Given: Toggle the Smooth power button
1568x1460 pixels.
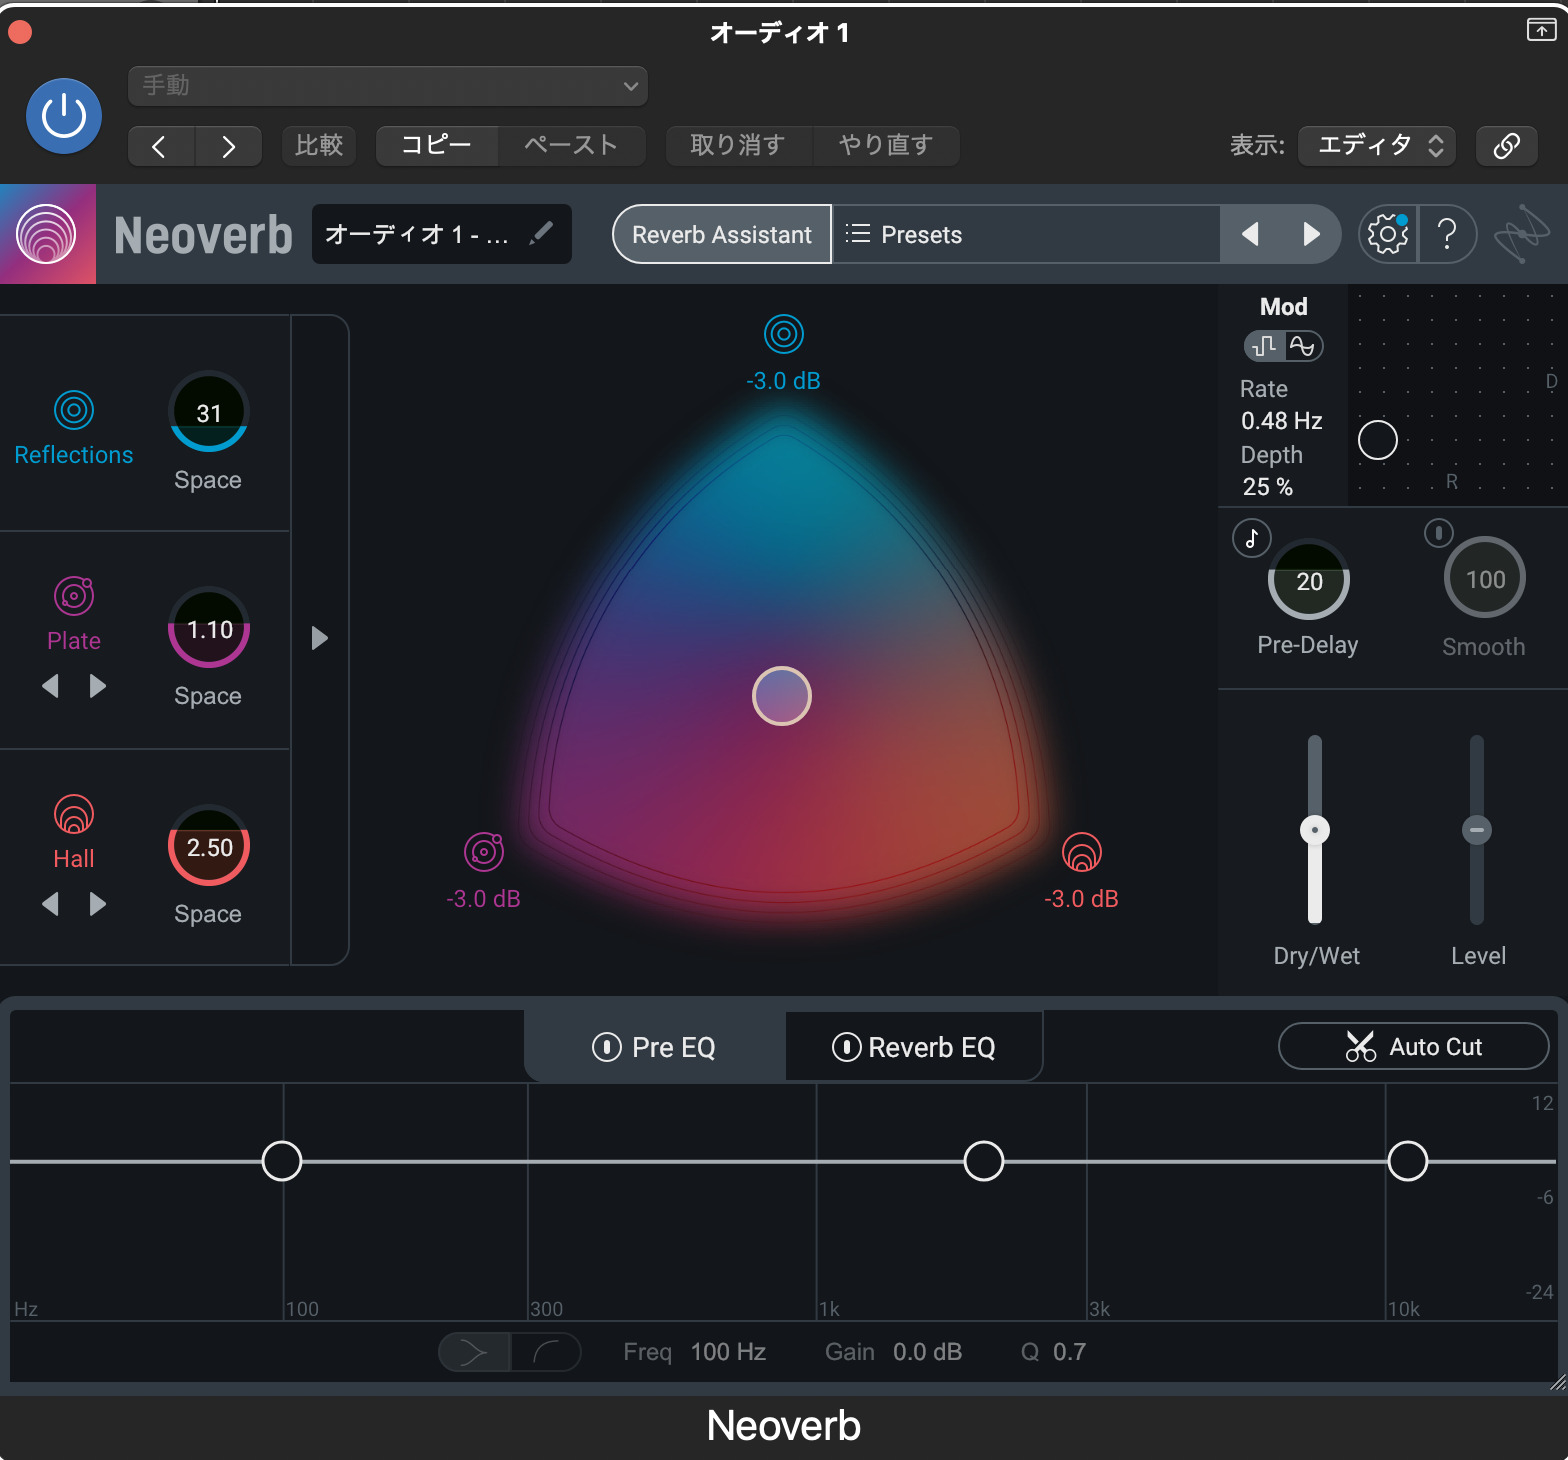Looking at the screenshot, I should [1439, 532].
